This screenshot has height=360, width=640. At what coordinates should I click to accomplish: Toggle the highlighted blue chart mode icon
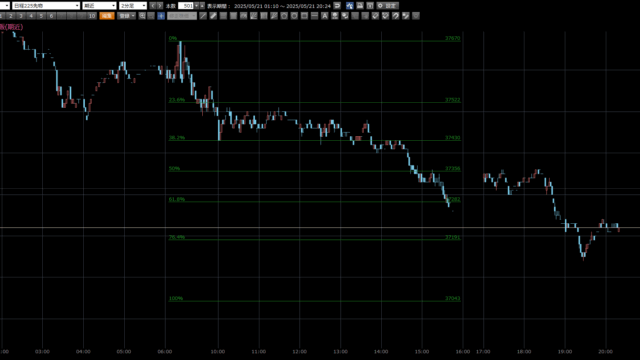click(x=350, y=6)
